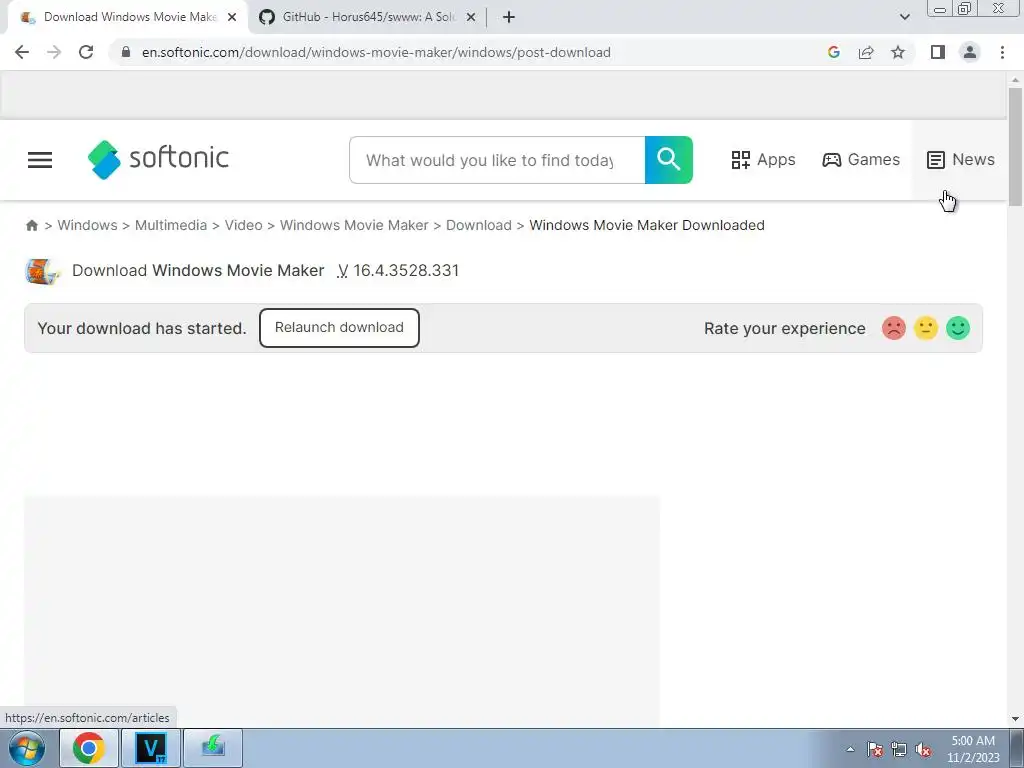Open the hamburger menu on Softonic
The image size is (1024, 768).
pos(40,160)
